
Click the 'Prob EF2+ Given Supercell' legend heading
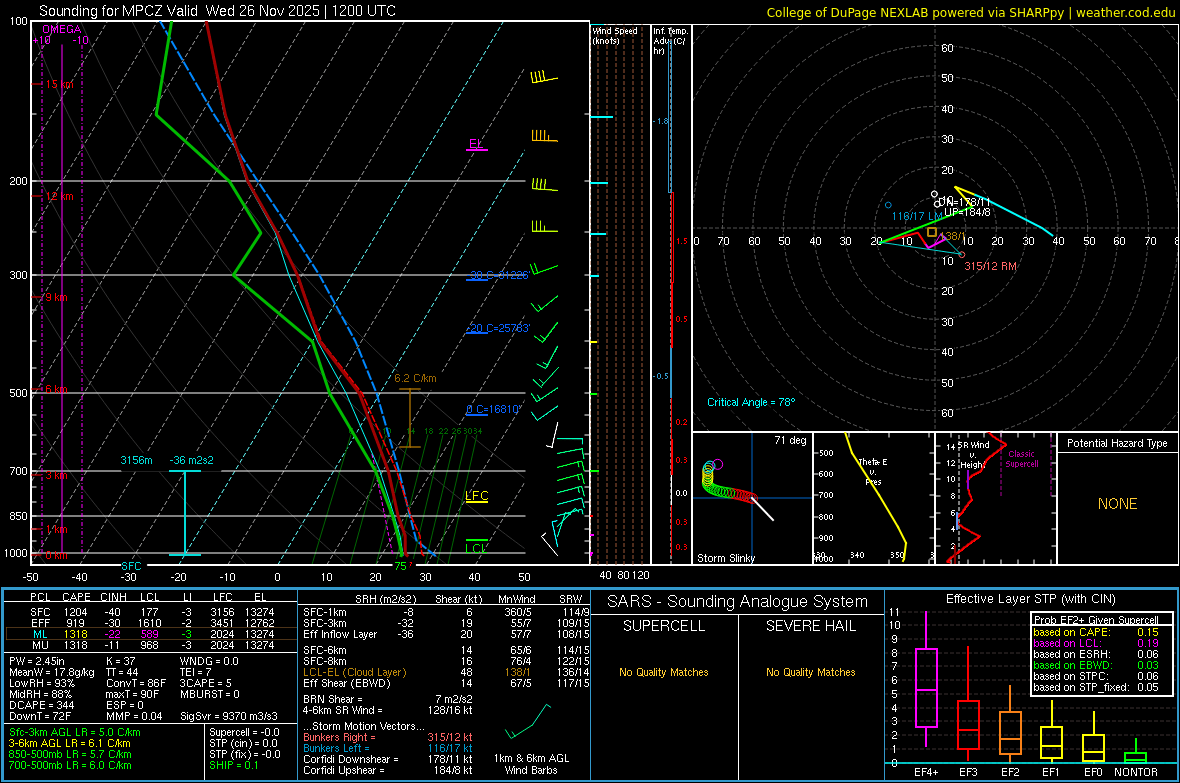pyautogui.click(x=1096, y=620)
